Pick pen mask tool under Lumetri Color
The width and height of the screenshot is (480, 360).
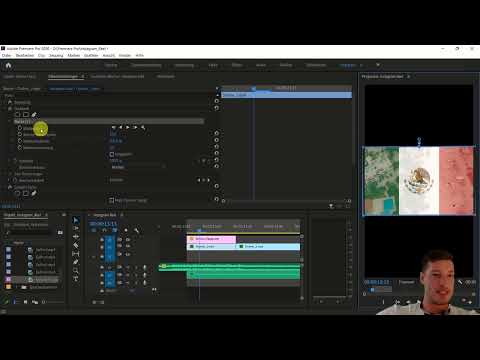click(x=34, y=193)
